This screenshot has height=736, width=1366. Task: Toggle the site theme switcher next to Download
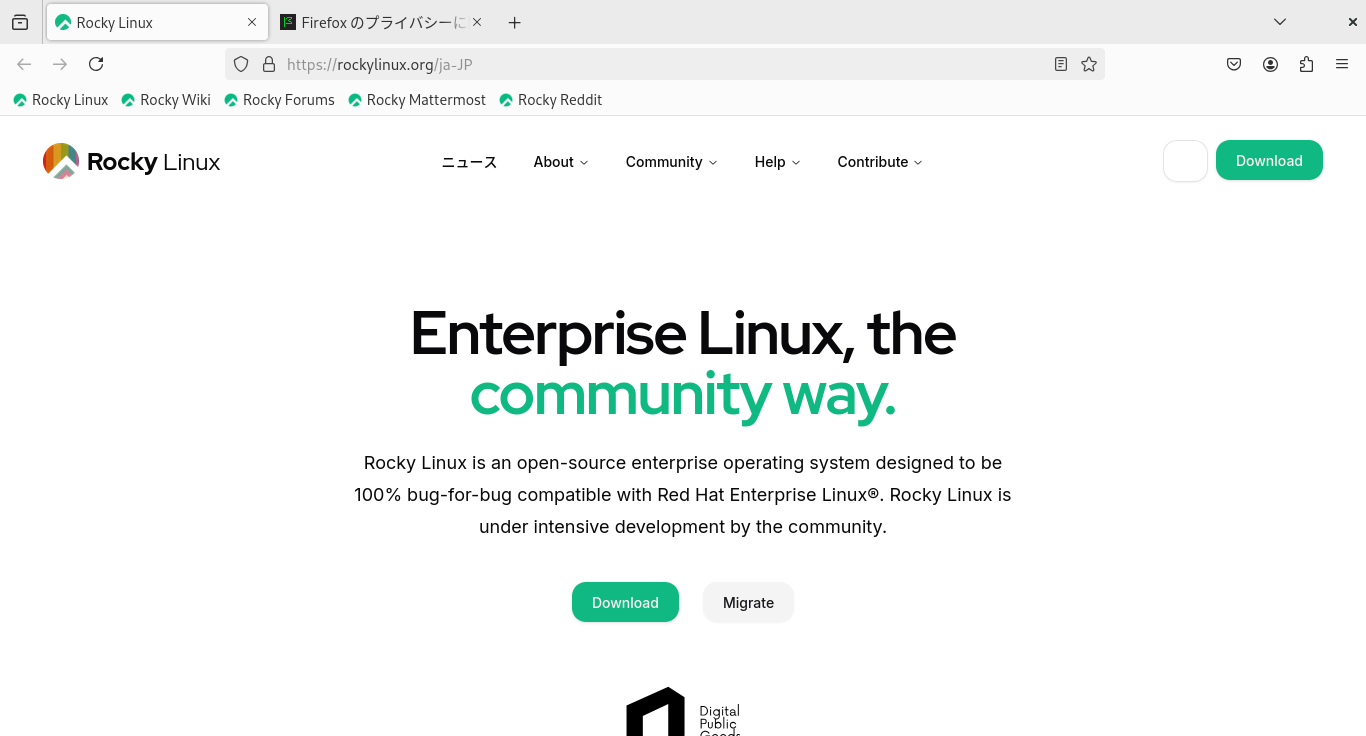pos(1185,160)
